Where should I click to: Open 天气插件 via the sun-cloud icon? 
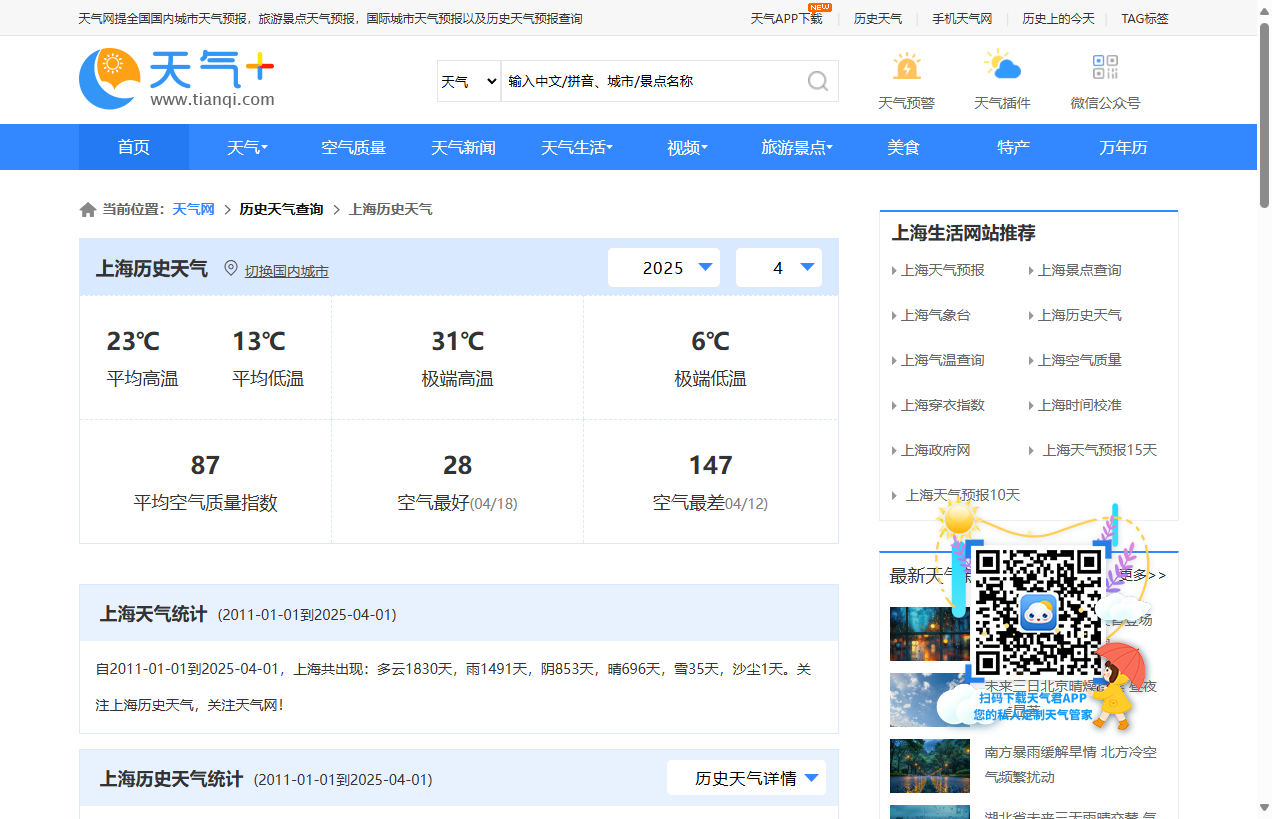[x=1003, y=66]
